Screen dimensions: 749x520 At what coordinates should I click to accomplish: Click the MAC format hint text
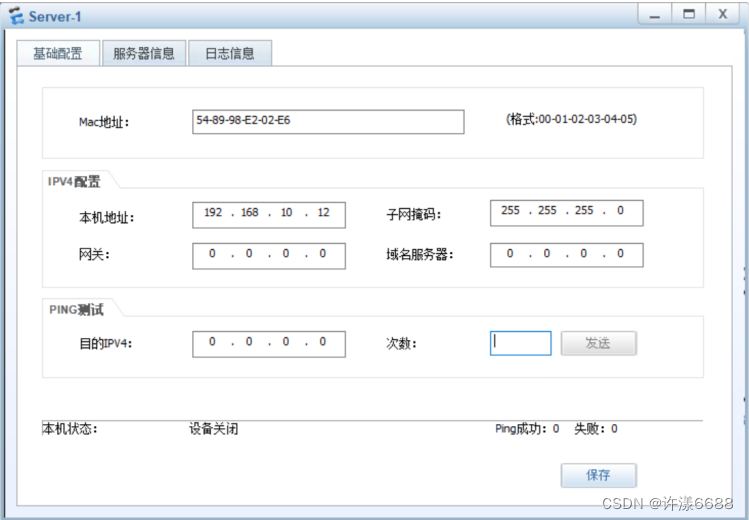(x=571, y=119)
